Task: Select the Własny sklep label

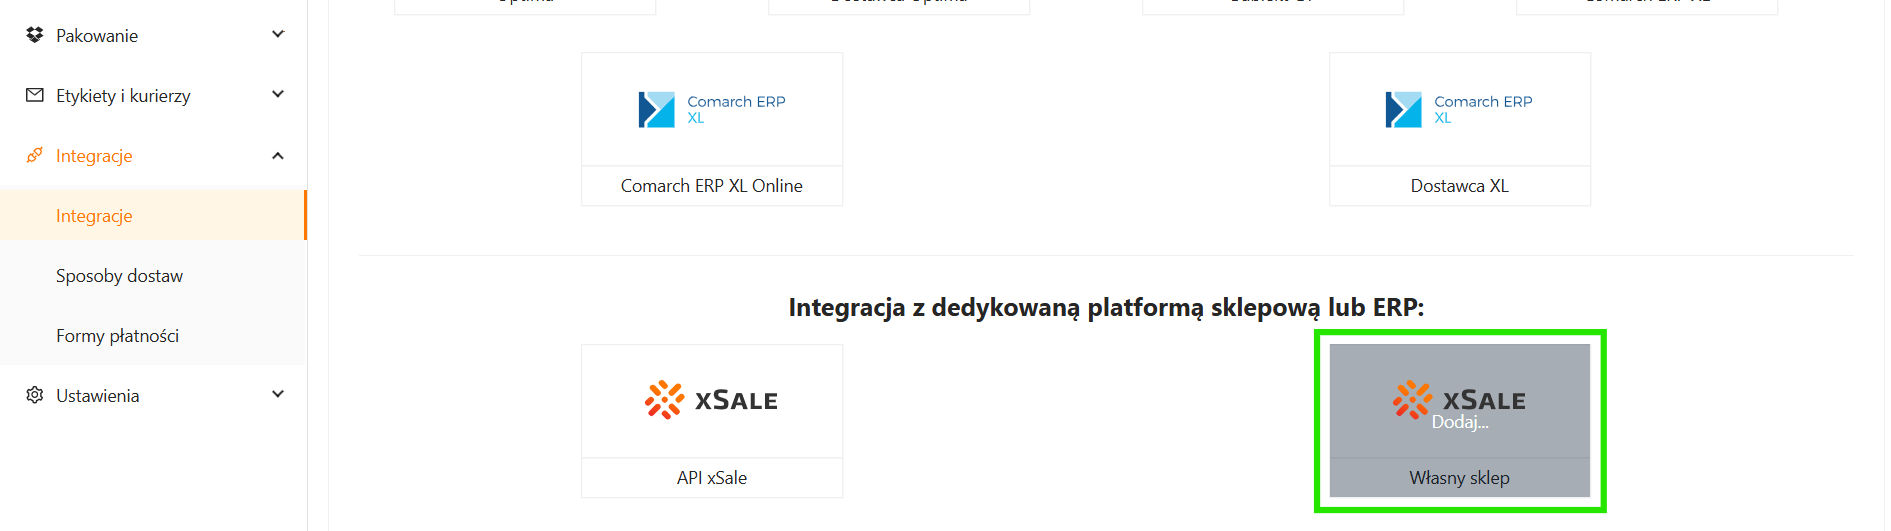Action: point(1459,478)
